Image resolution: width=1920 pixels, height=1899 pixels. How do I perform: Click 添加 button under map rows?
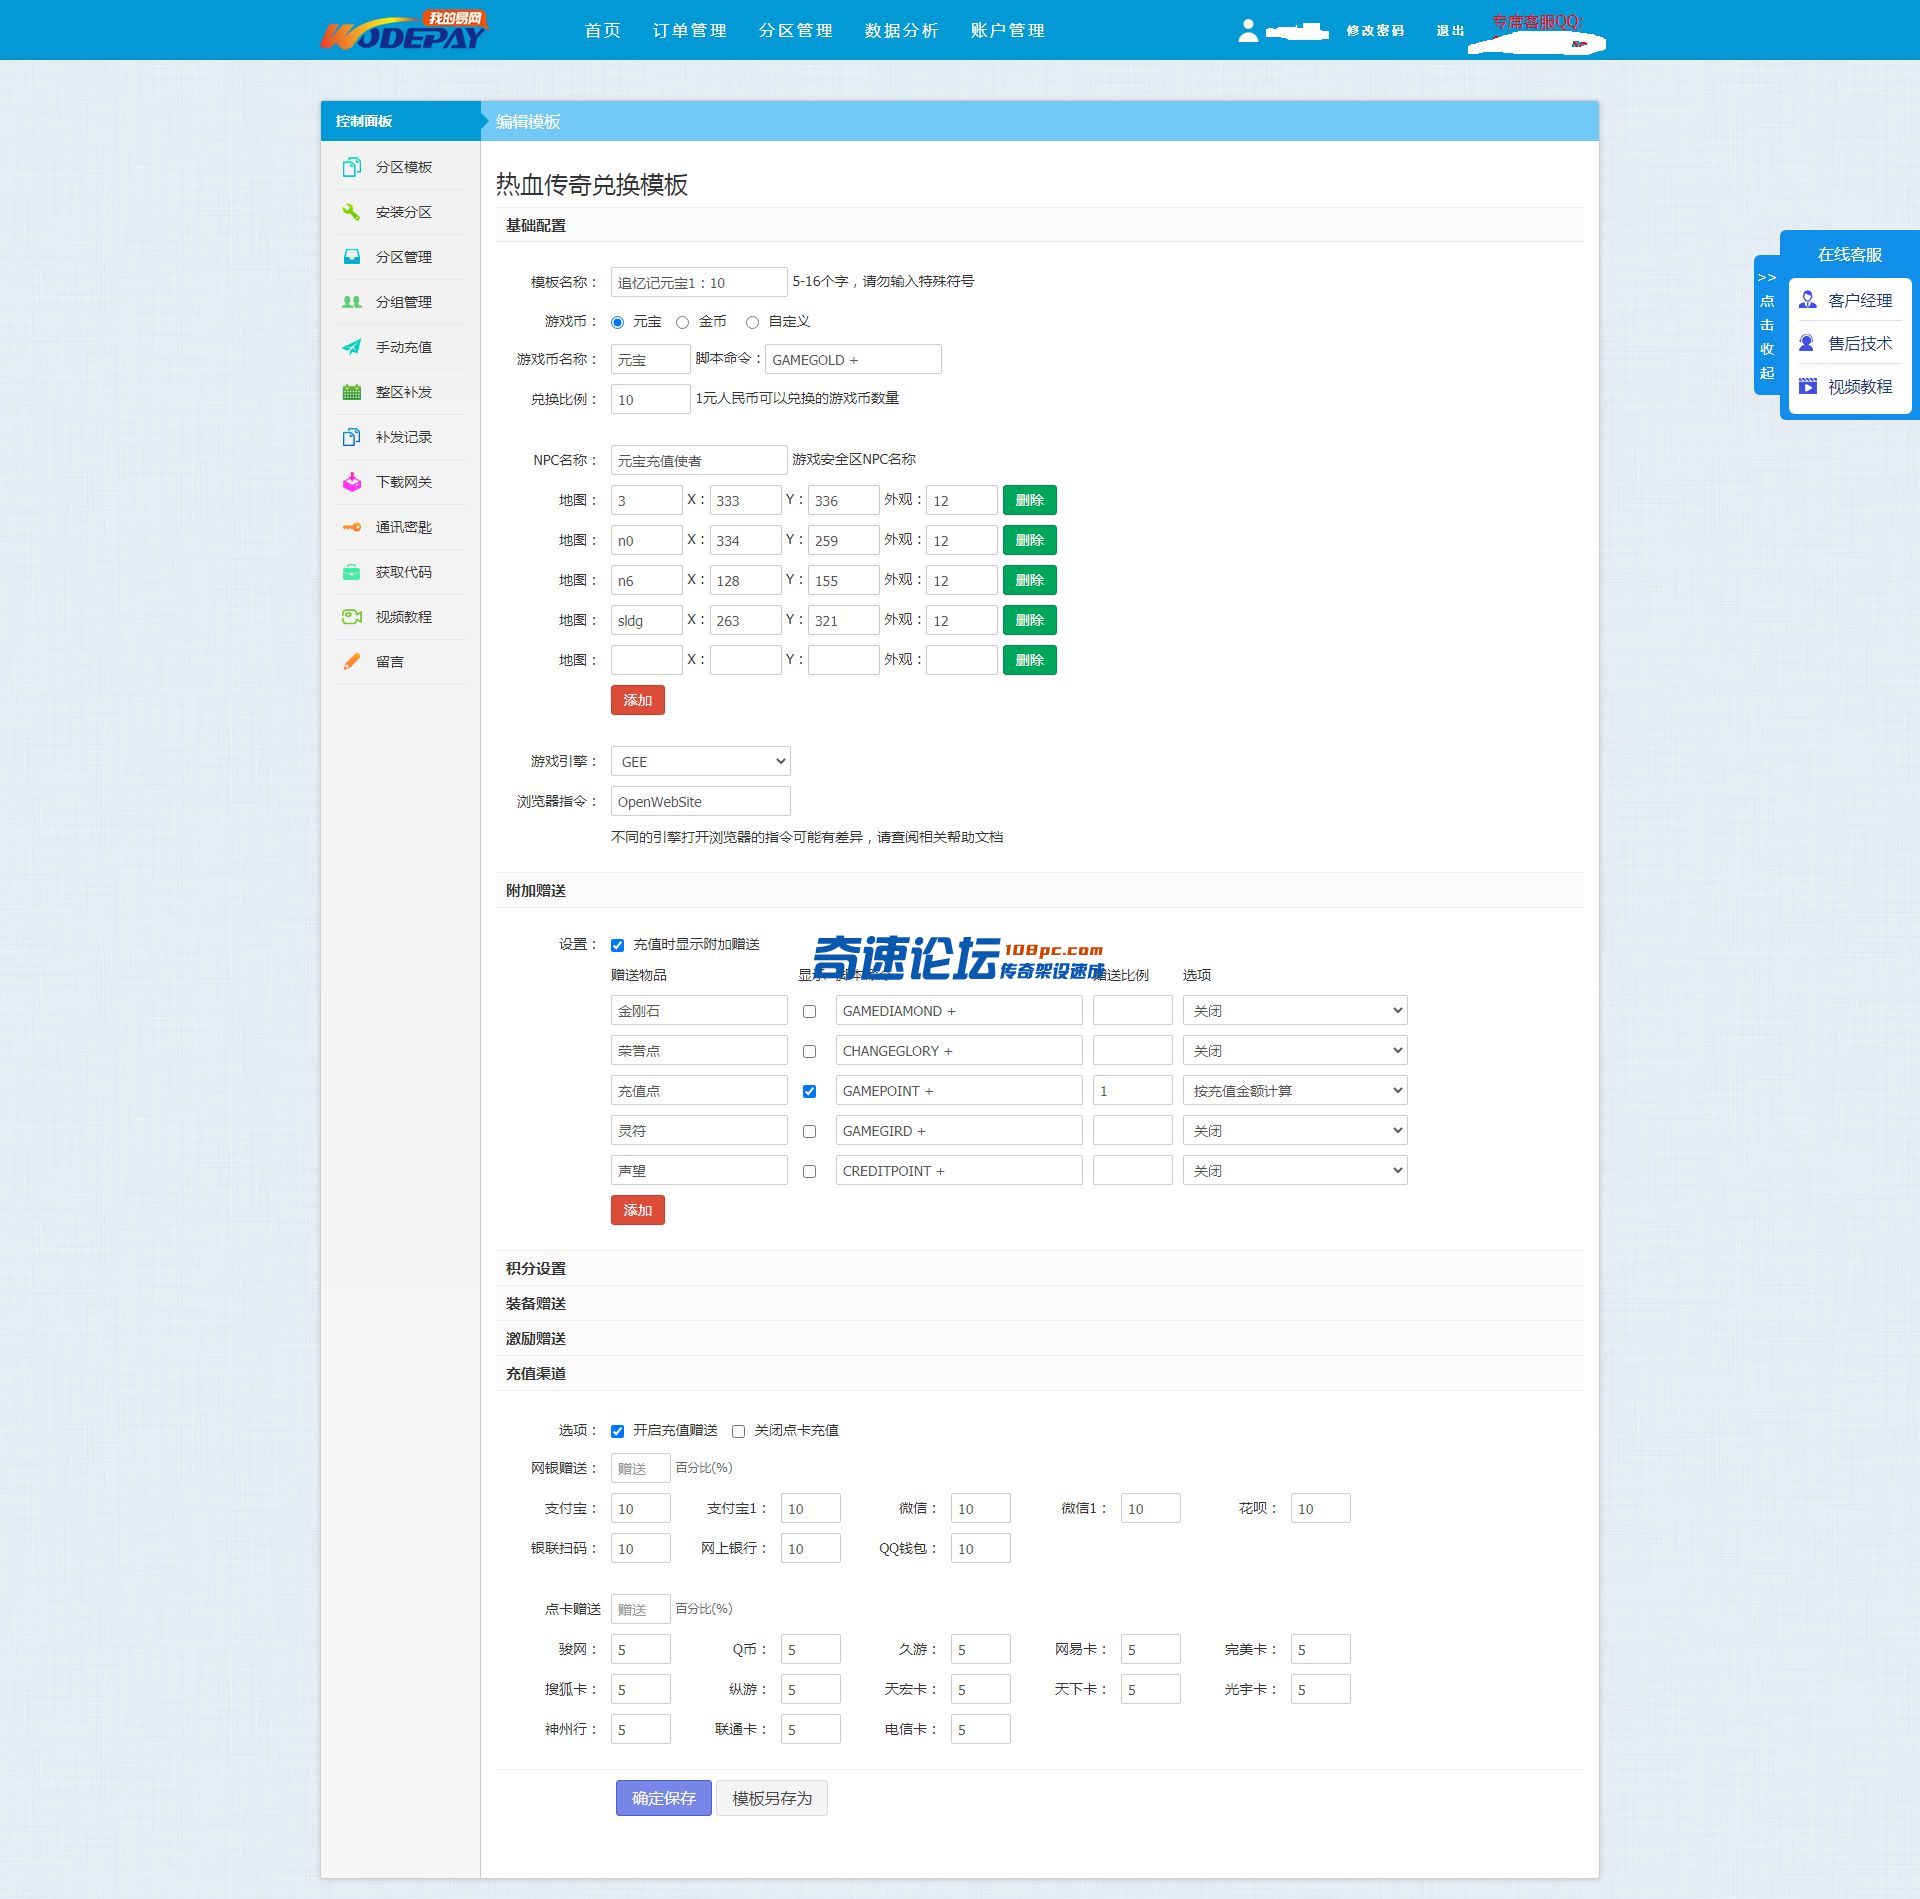click(638, 700)
